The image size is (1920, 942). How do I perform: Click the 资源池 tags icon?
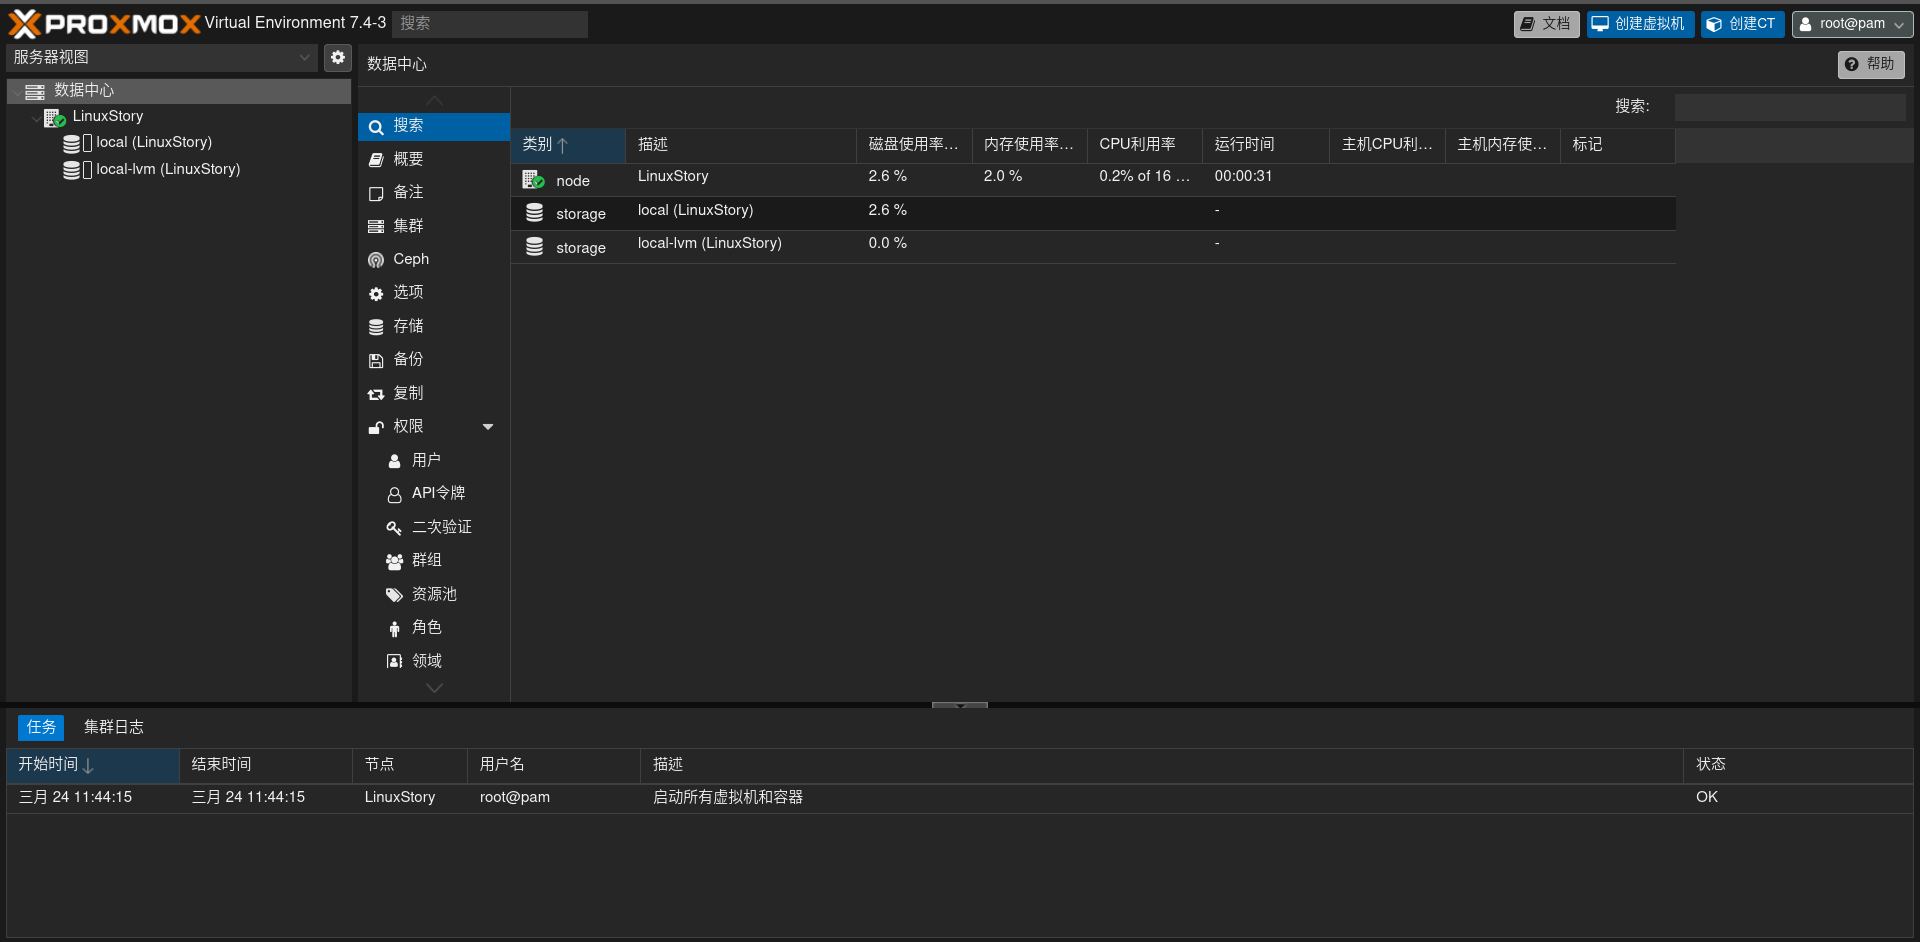tap(395, 595)
